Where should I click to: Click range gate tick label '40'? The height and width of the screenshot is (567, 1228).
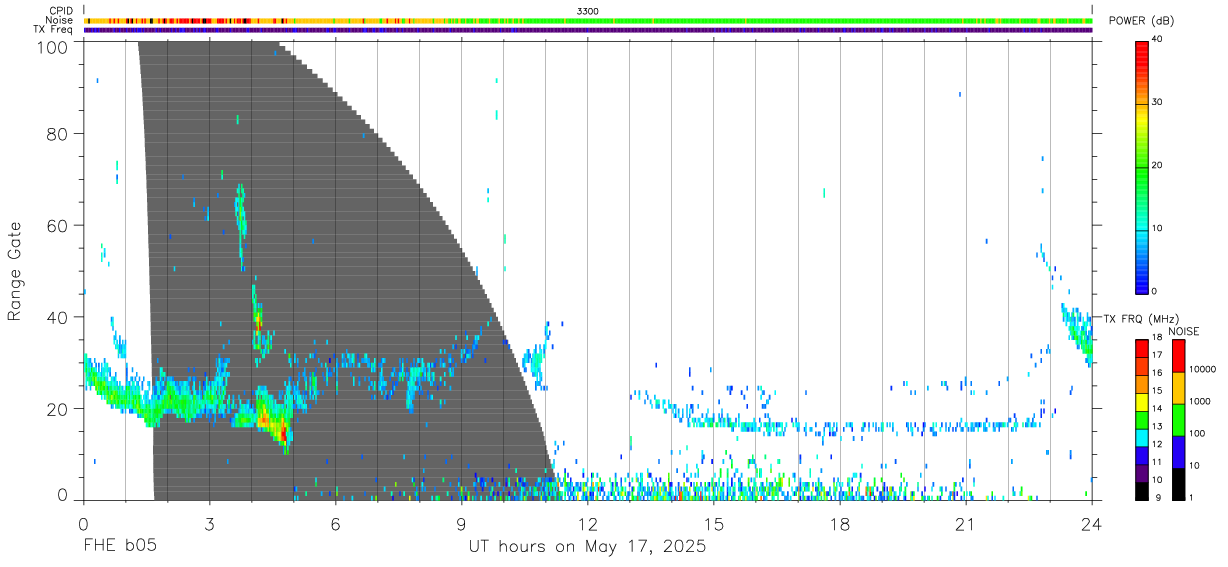point(57,317)
